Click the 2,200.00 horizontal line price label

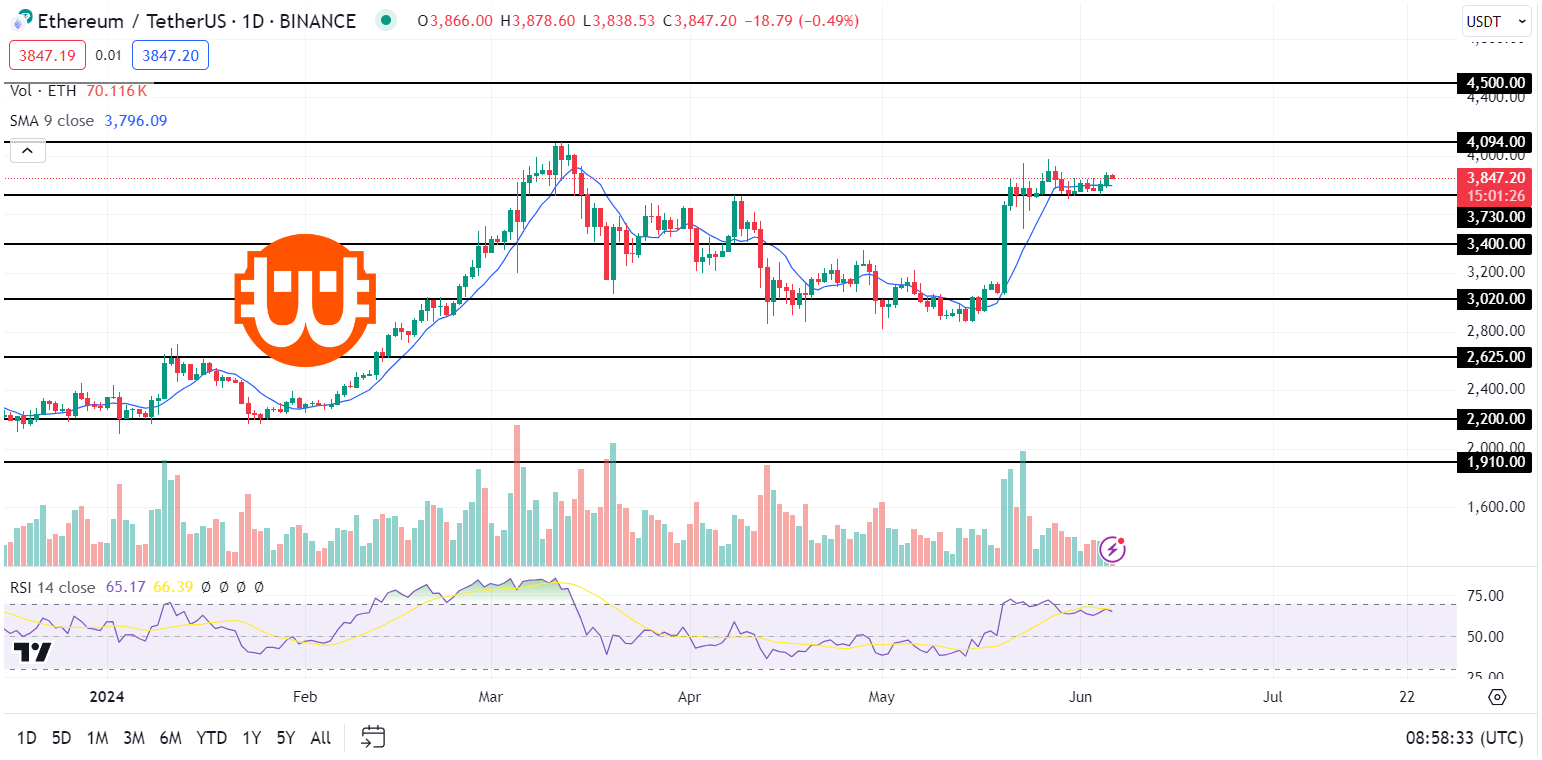(x=1494, y=419)
